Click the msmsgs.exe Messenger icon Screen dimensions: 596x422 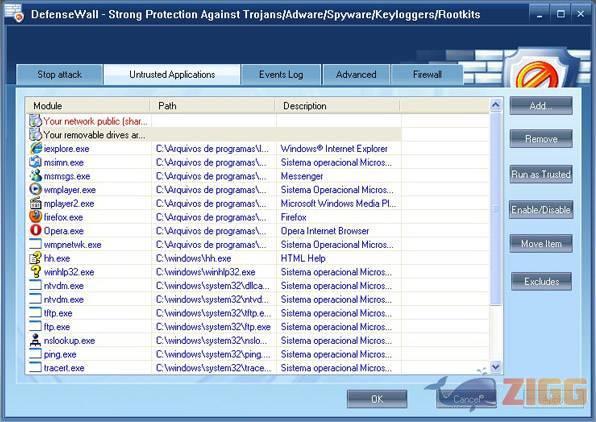click(x=35, y=176)
